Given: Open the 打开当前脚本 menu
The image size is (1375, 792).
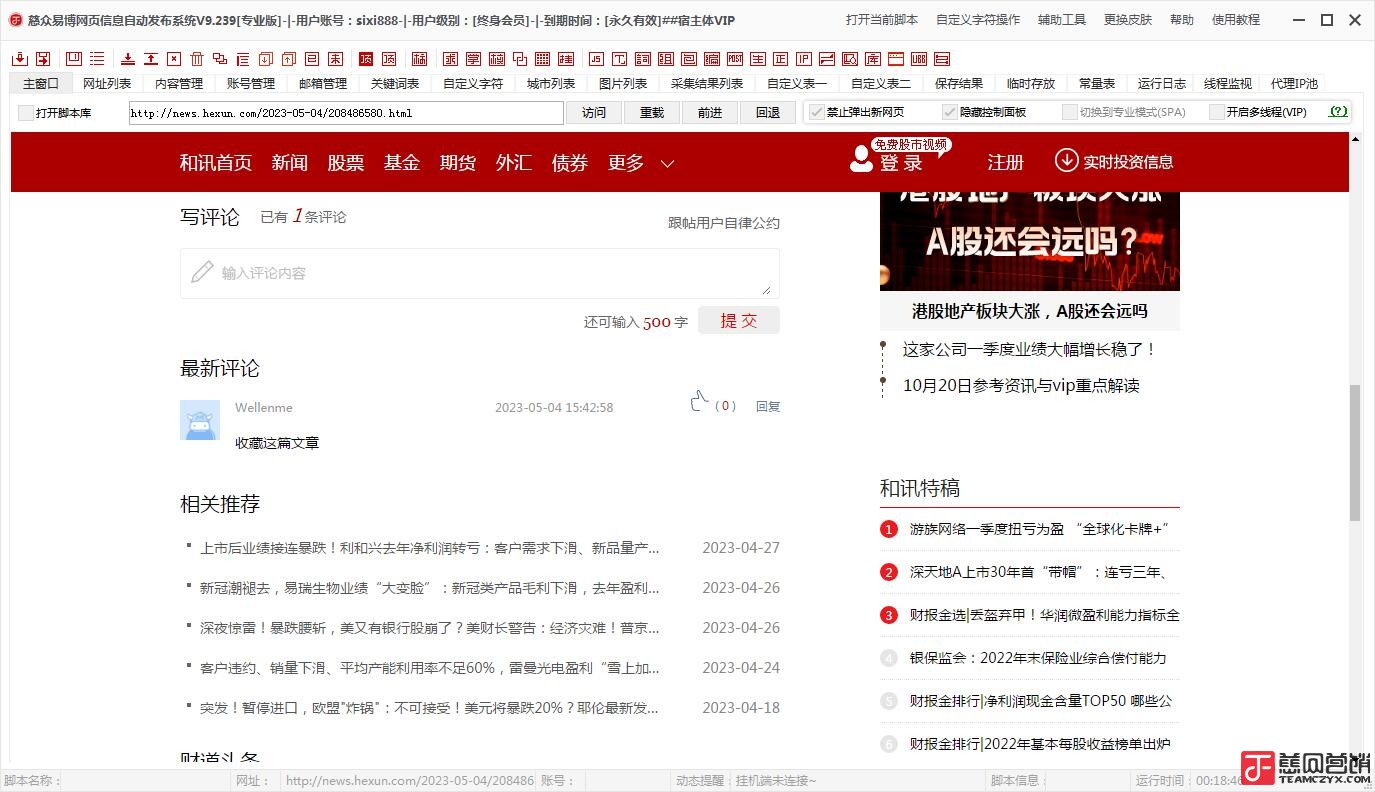Looking at the screenshot, I should [x=882, y=19].
